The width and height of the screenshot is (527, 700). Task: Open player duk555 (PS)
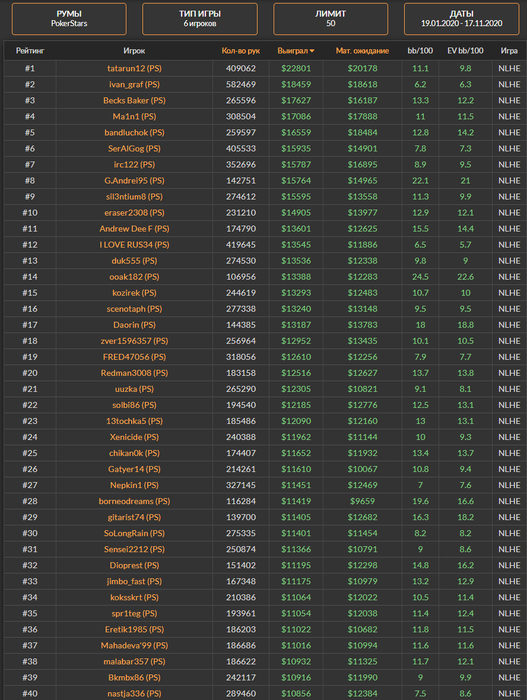coord(134,261)
